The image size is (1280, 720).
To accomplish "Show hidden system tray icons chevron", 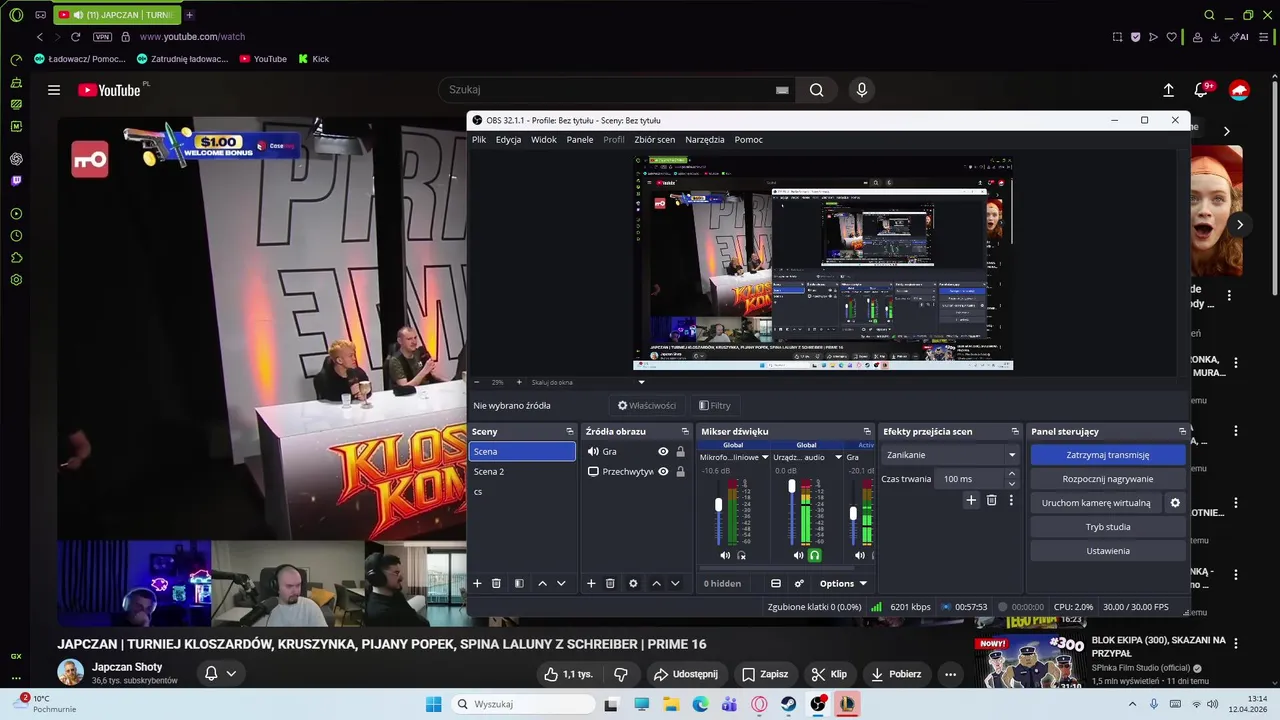I will (x=1132, y=704).
